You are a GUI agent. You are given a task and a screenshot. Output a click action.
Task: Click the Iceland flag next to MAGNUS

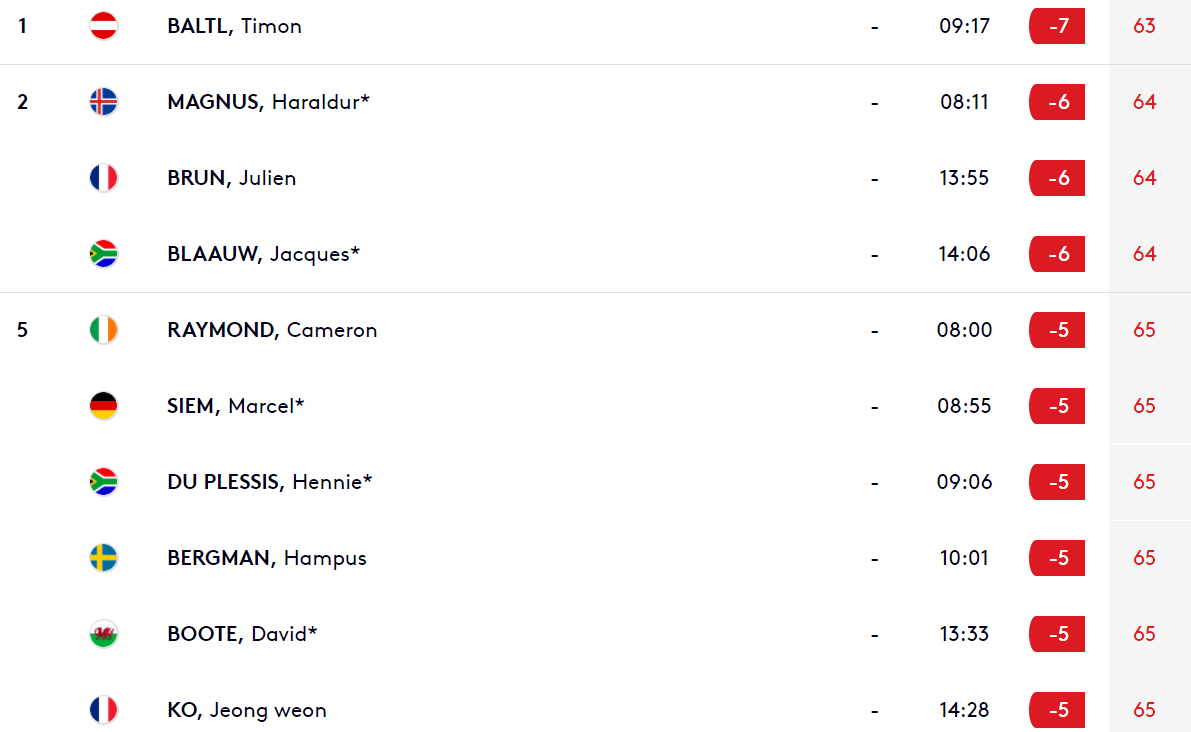pos(103,102)
